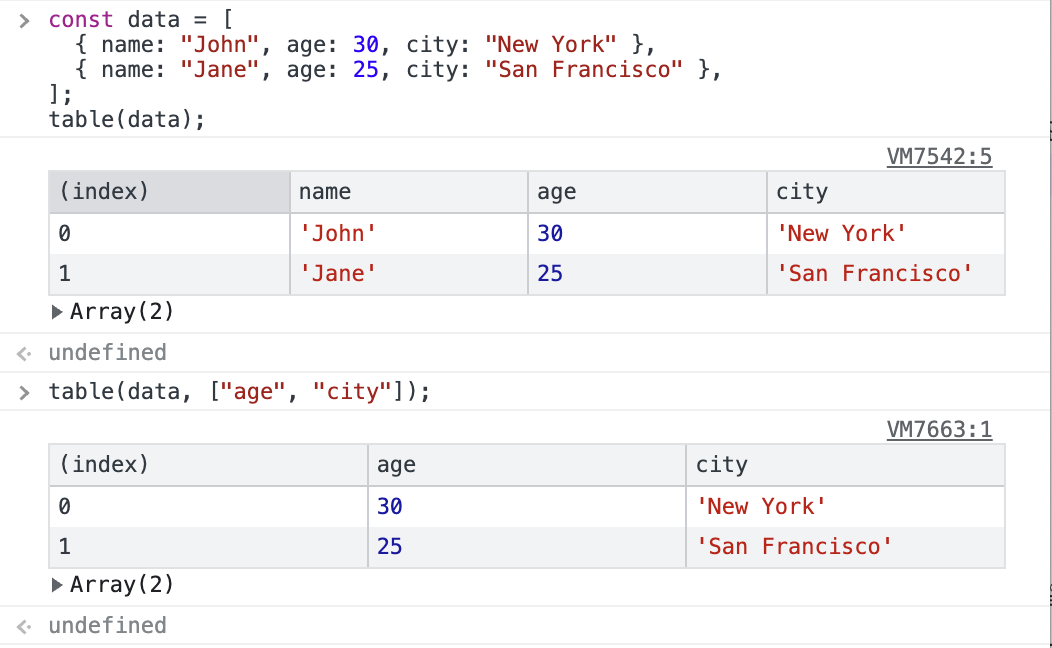Sort the first table by name column
Viewport: 1052px width, 648px height.
[408, 192]
